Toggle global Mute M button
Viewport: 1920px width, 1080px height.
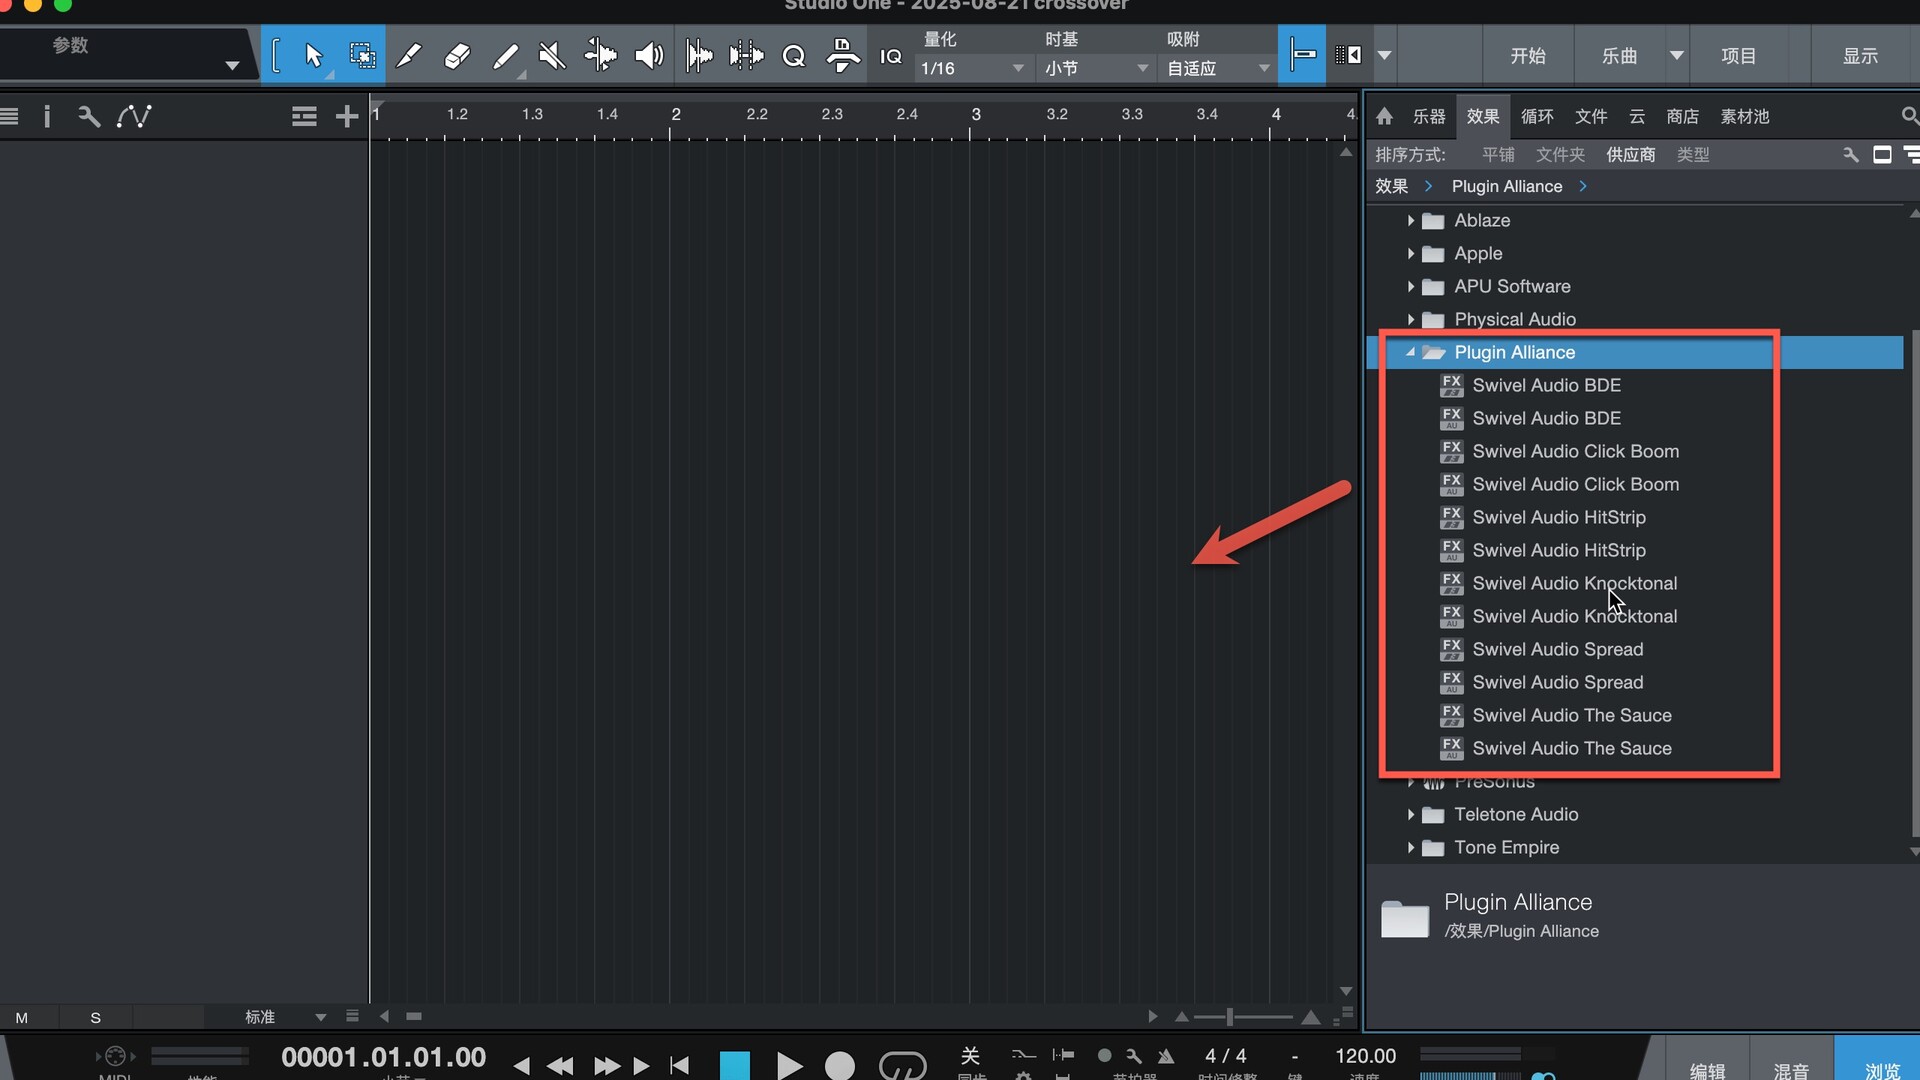22,1018
